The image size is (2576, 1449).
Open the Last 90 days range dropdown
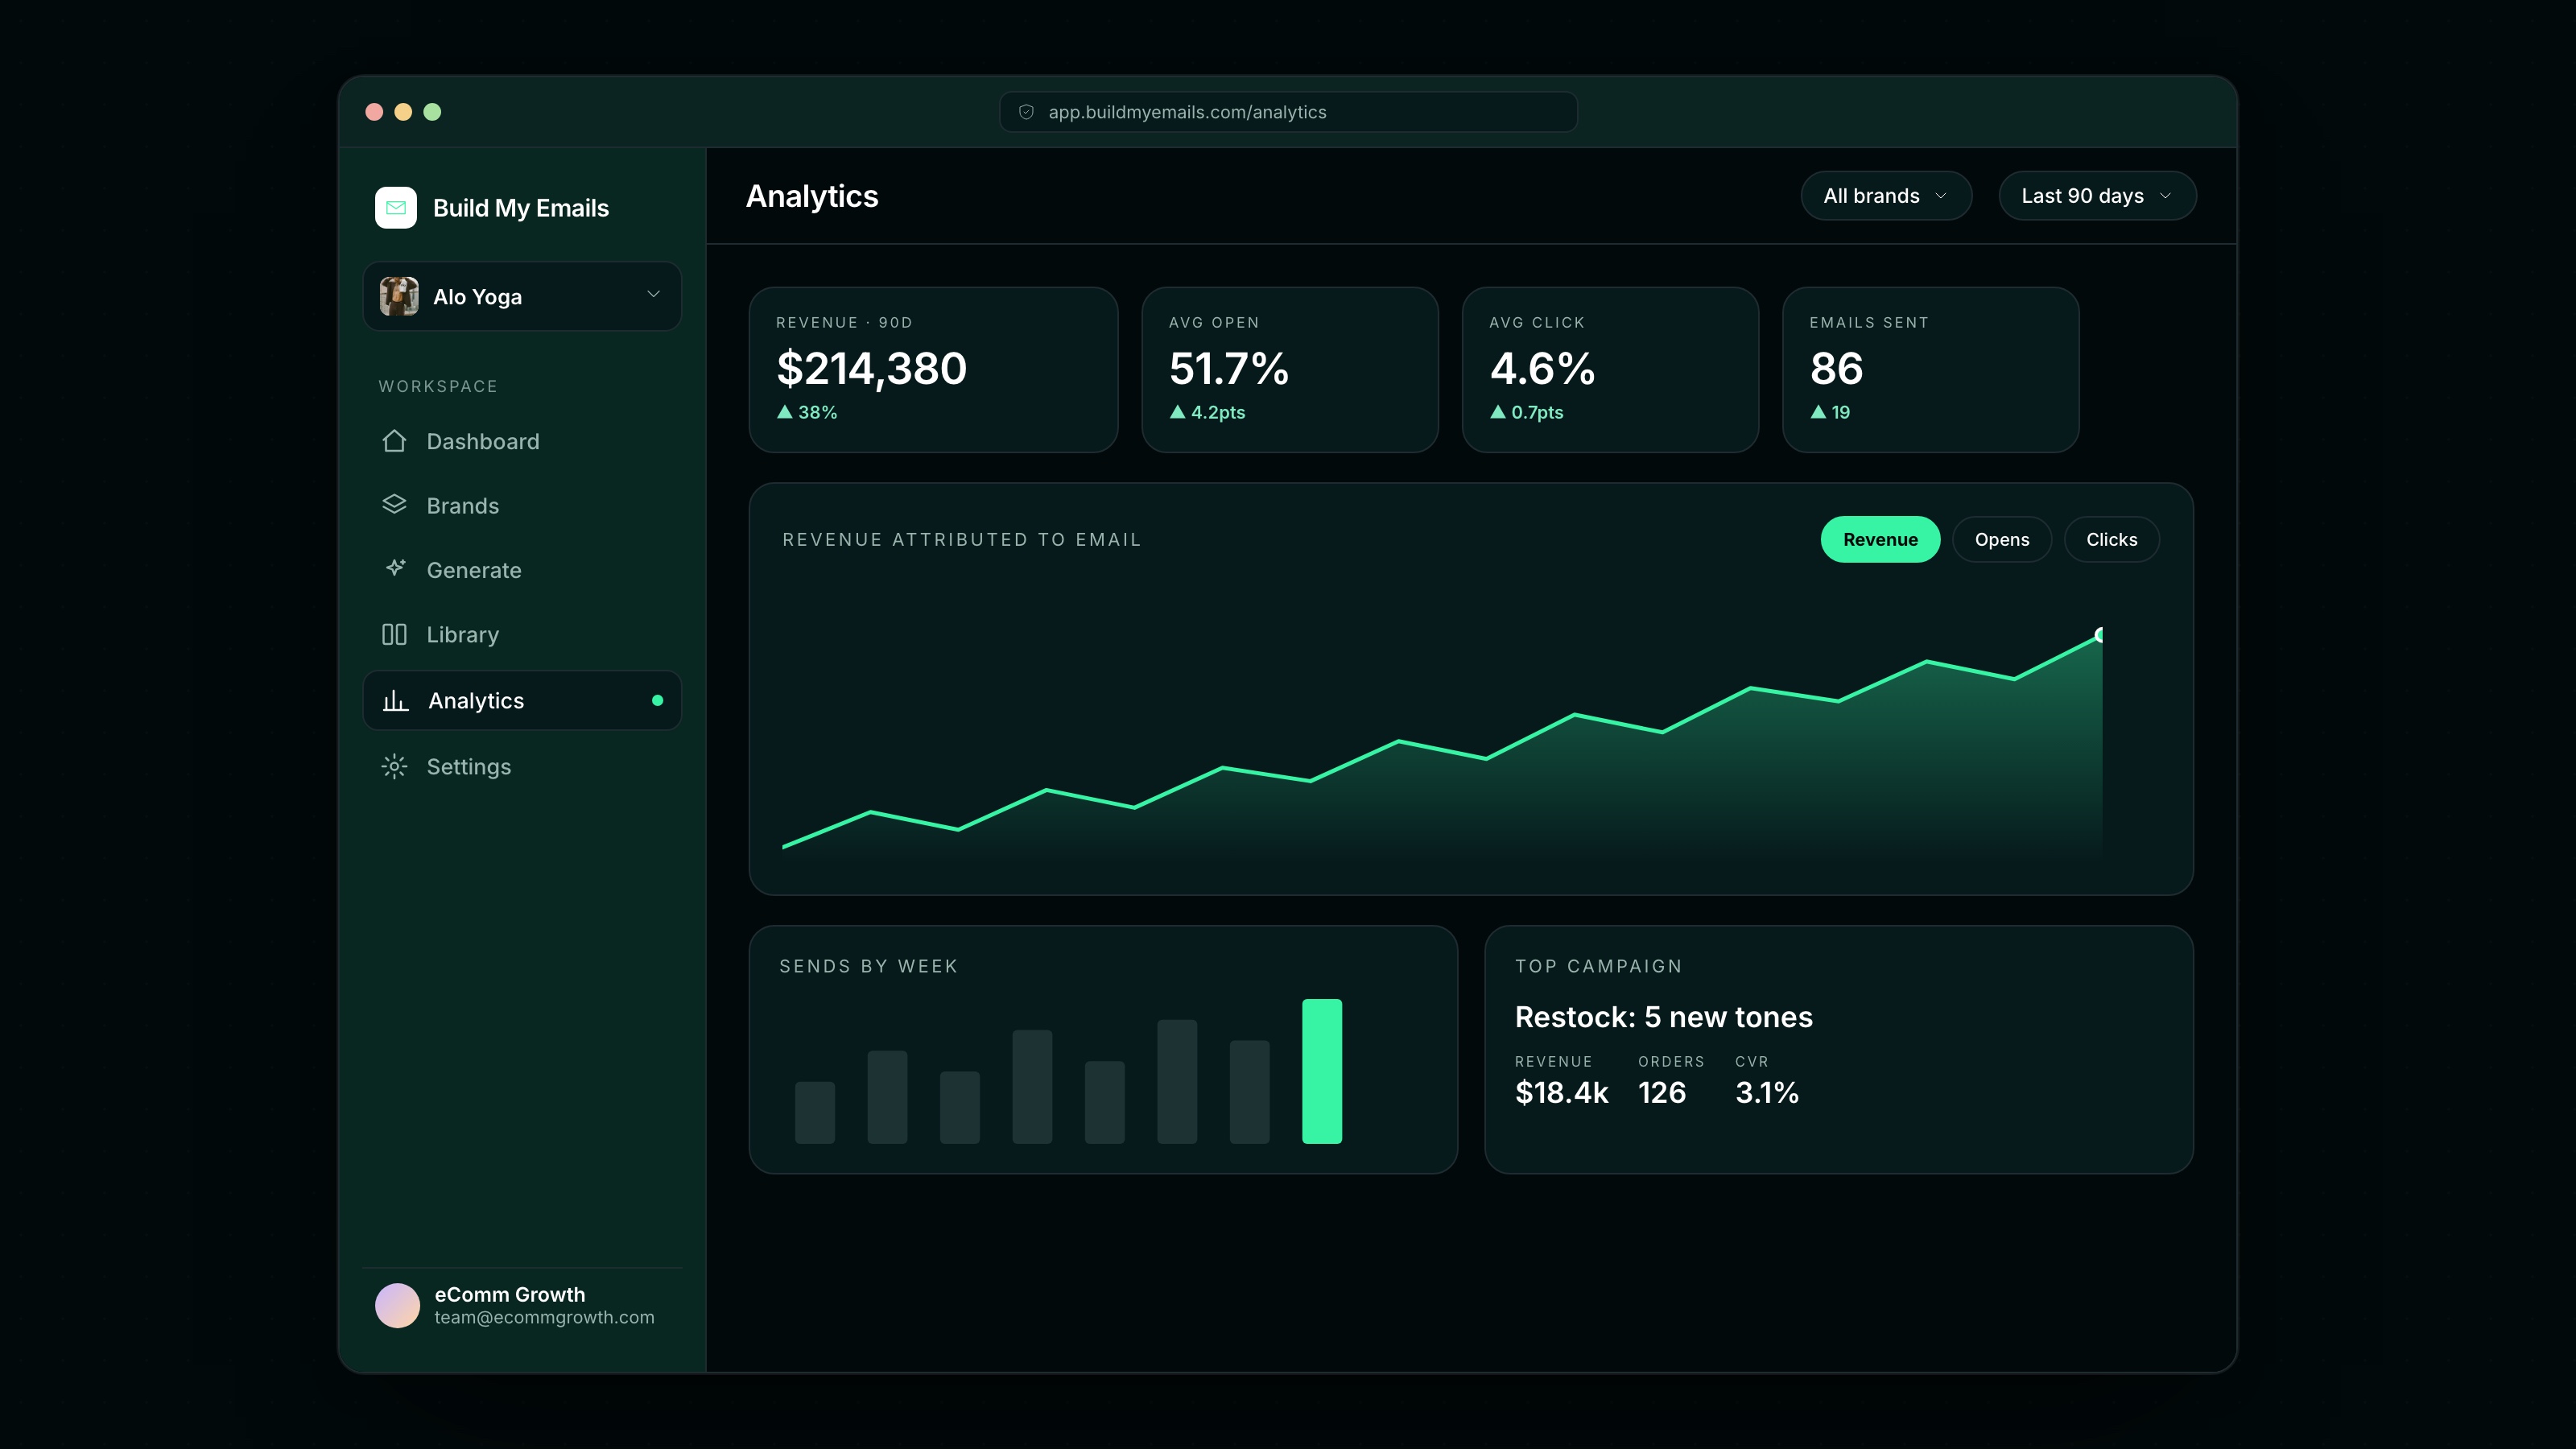[x=2097, y=195]
